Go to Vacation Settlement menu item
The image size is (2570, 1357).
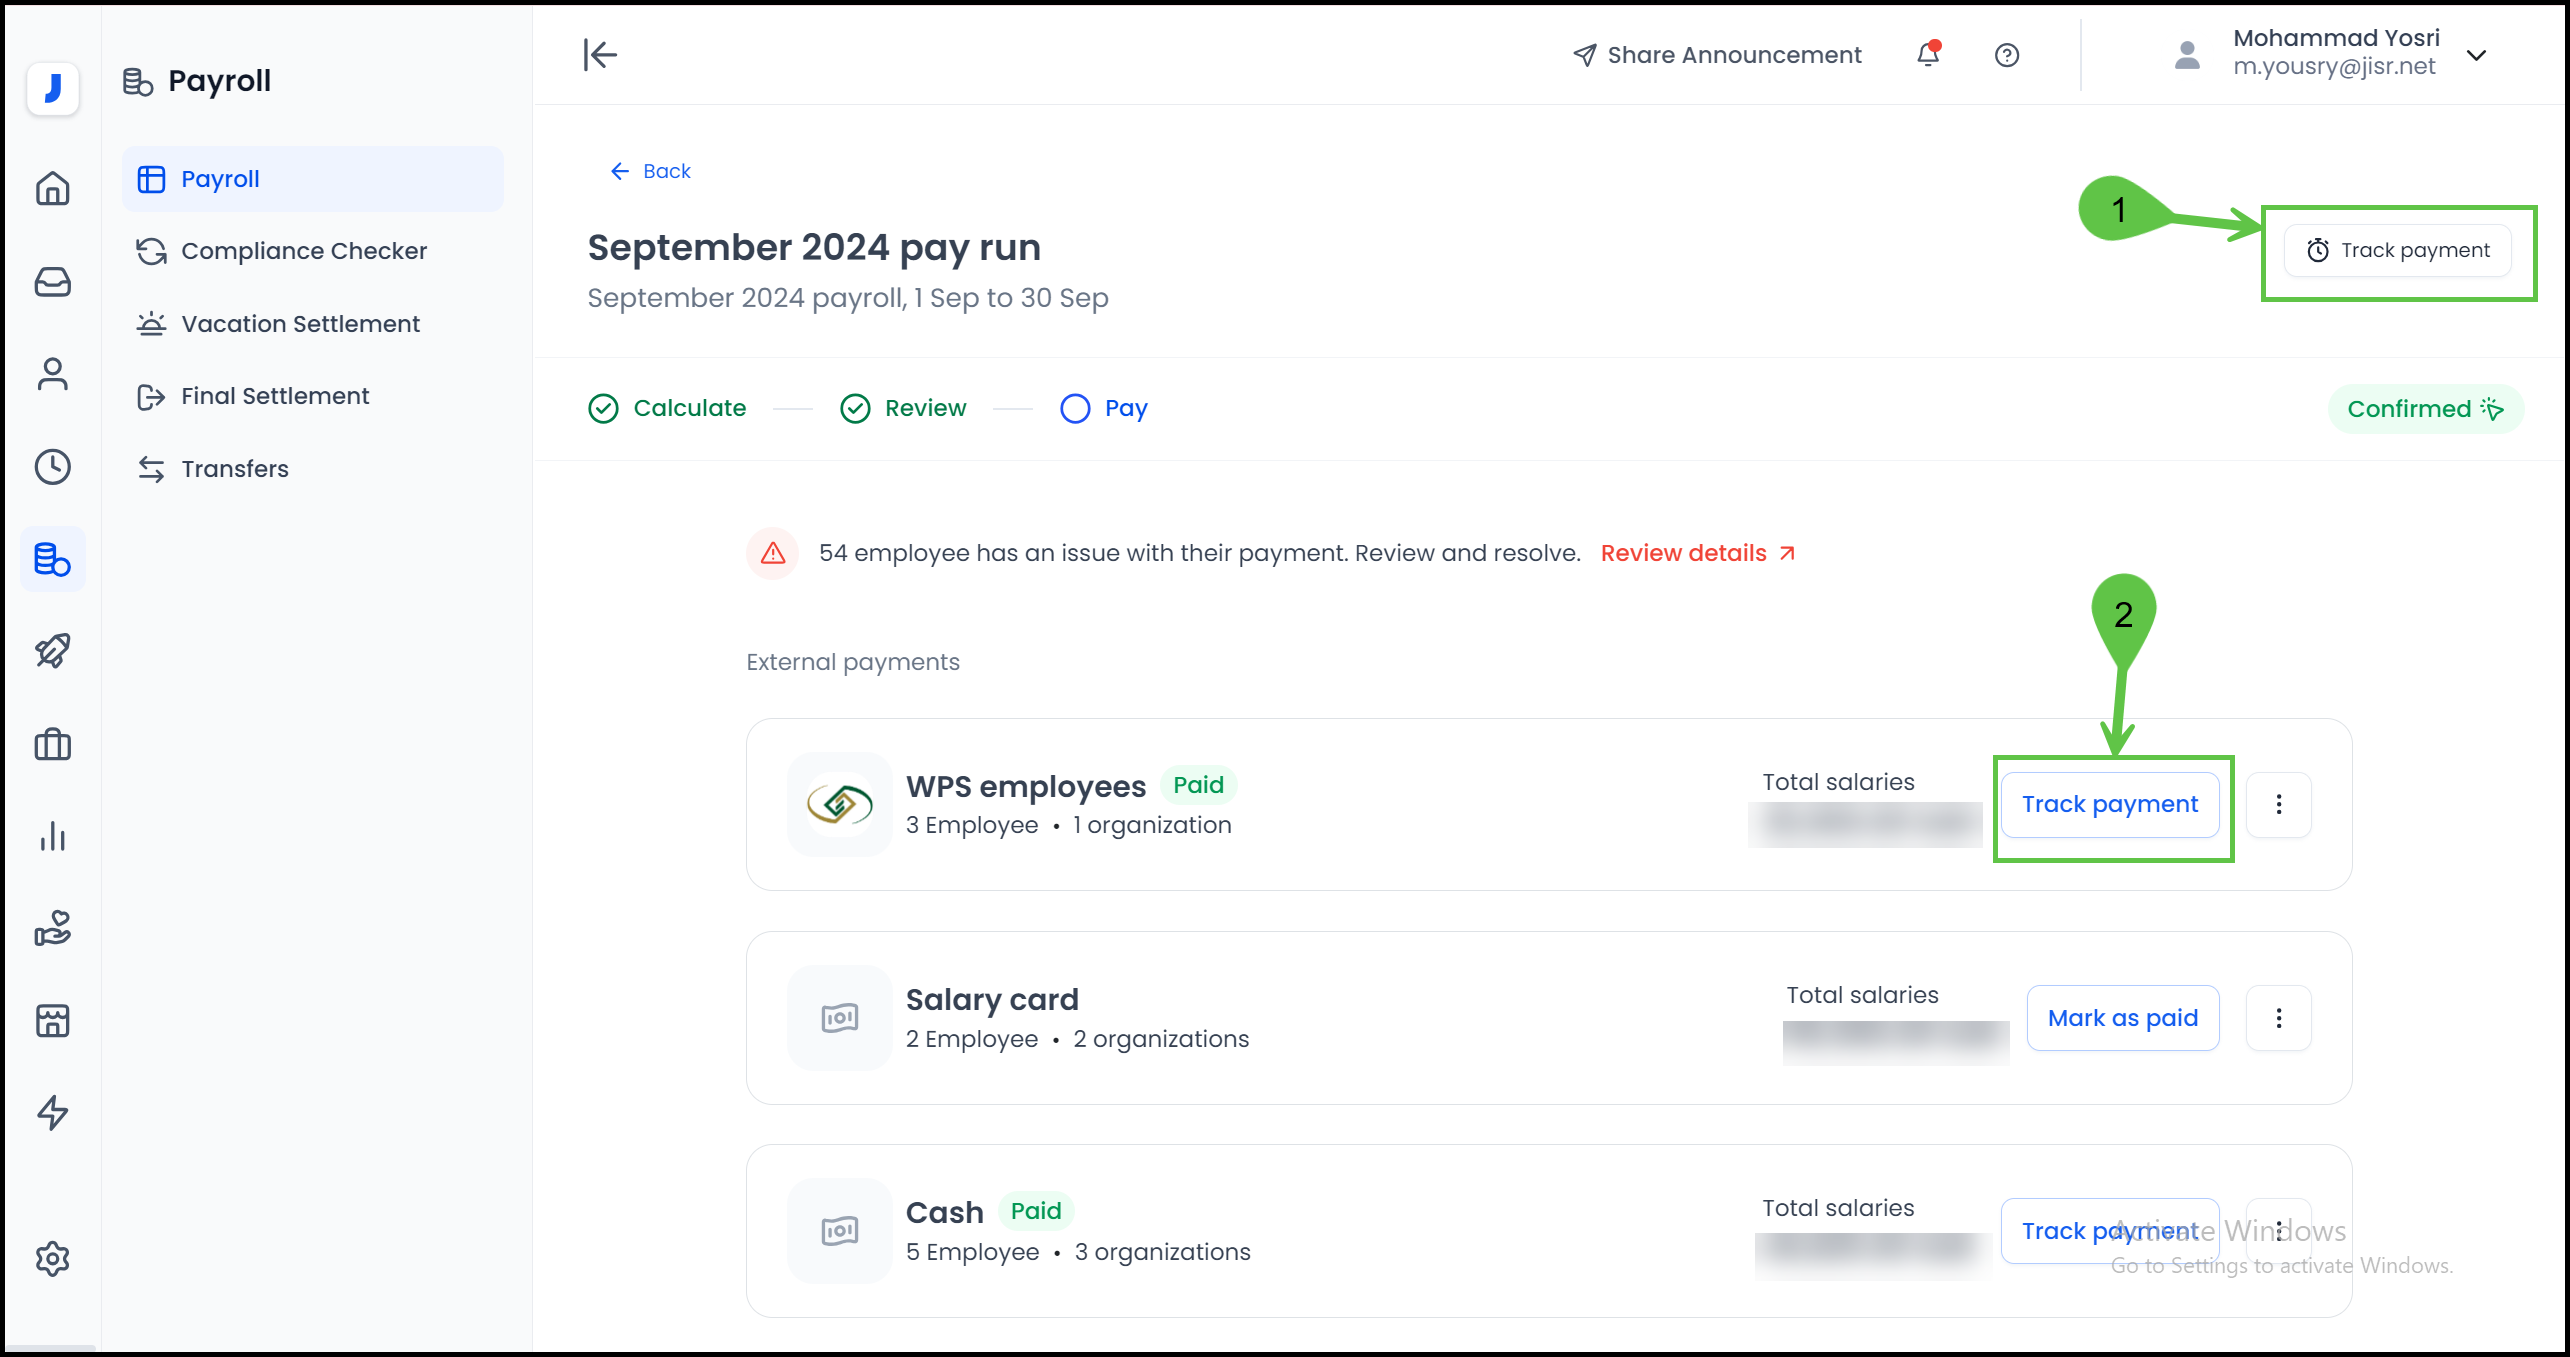point(300,324)
